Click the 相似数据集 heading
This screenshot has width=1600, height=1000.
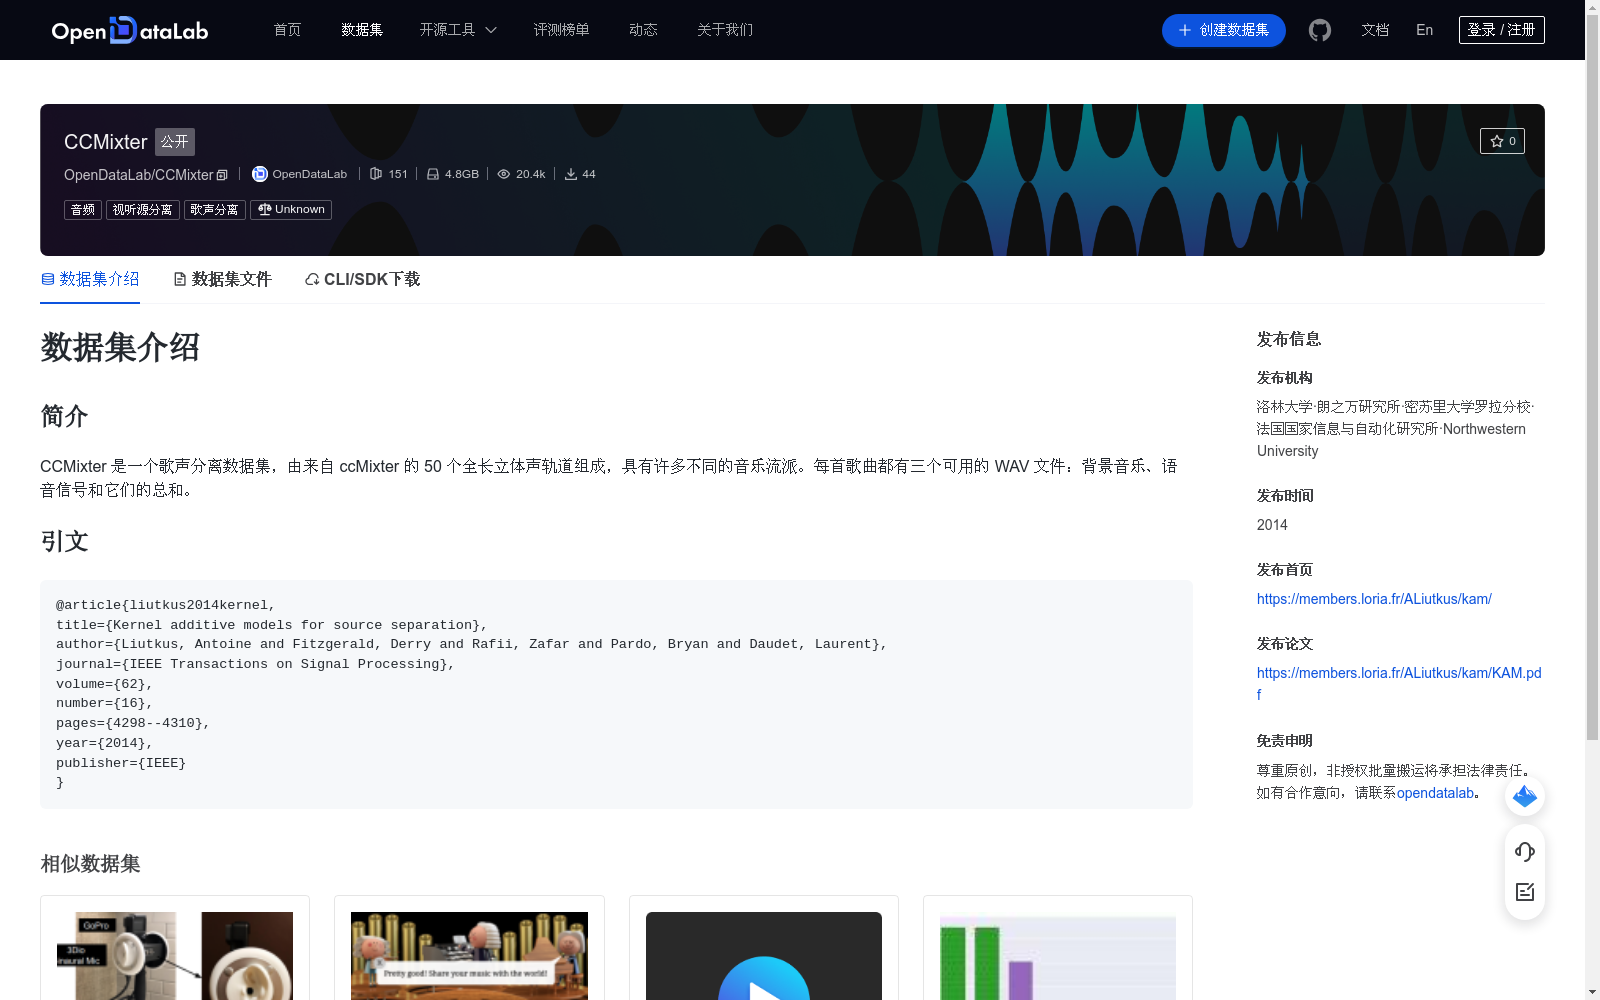(x=90, y=863)
